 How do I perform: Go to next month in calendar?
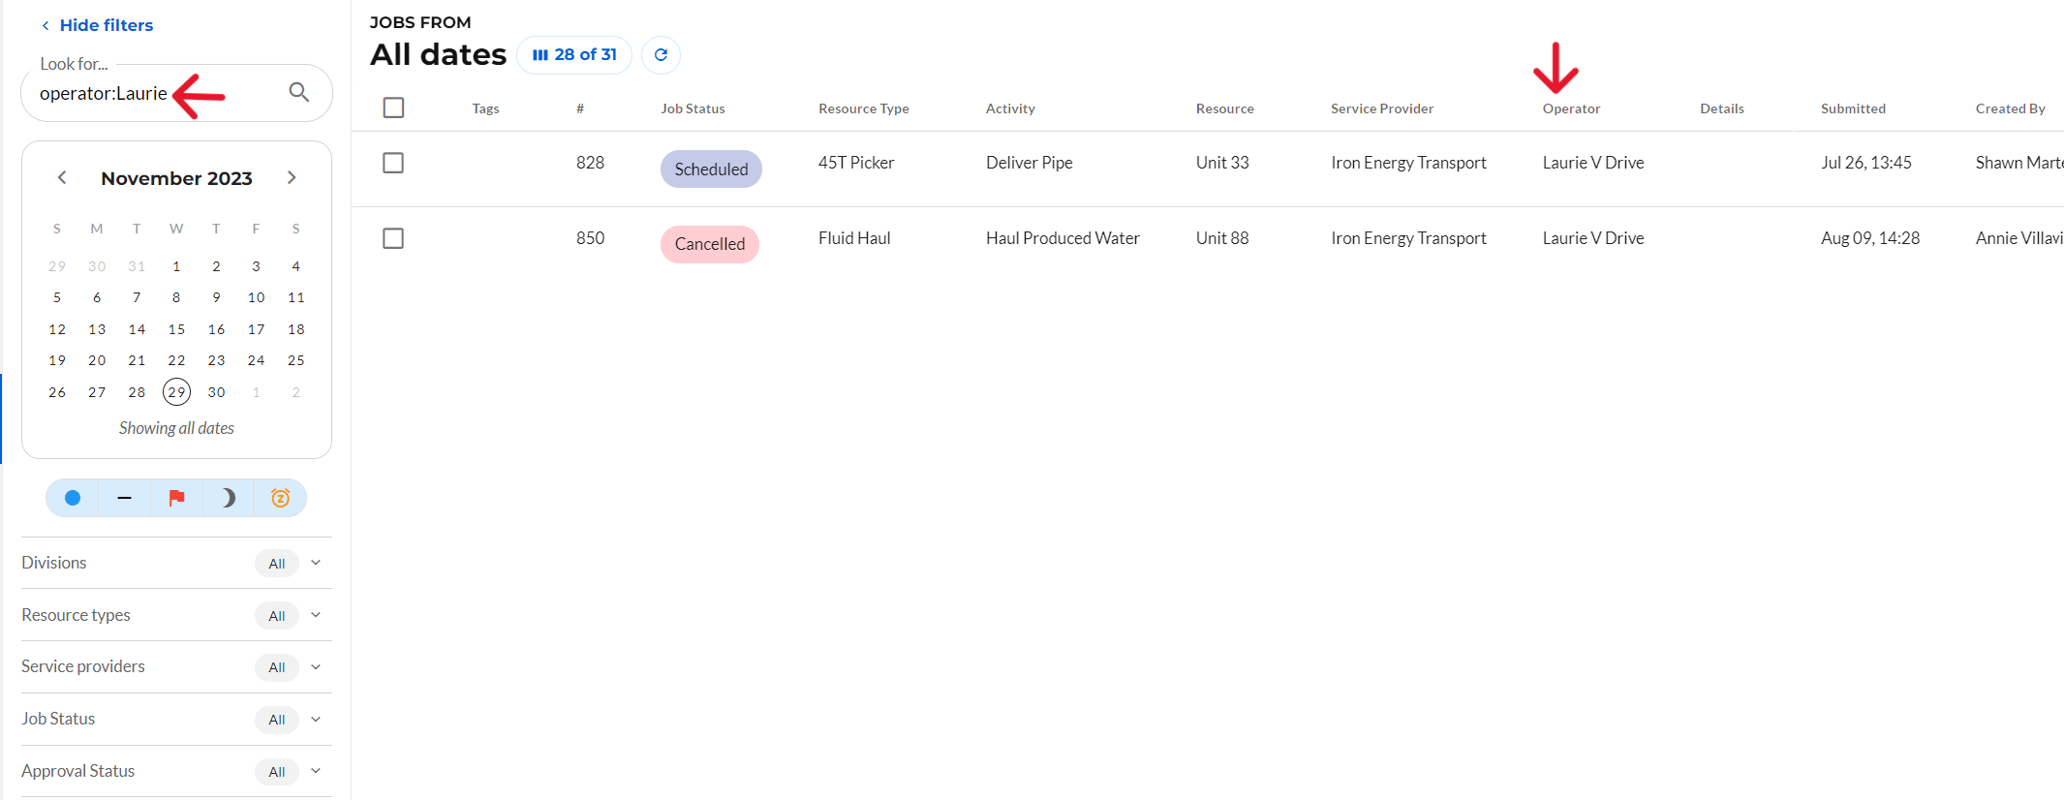tap(292, 178)
